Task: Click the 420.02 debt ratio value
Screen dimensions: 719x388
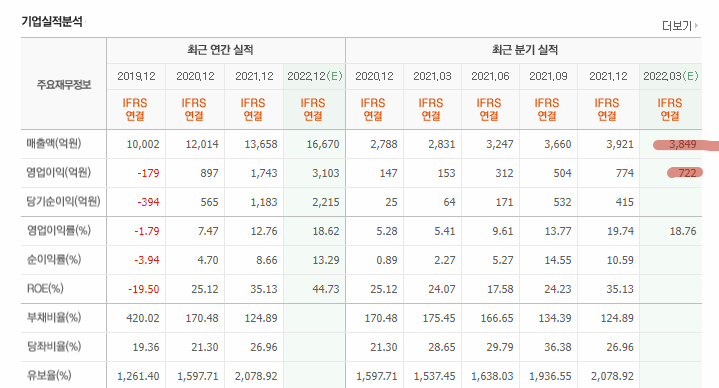Action: tap(143, 318)
